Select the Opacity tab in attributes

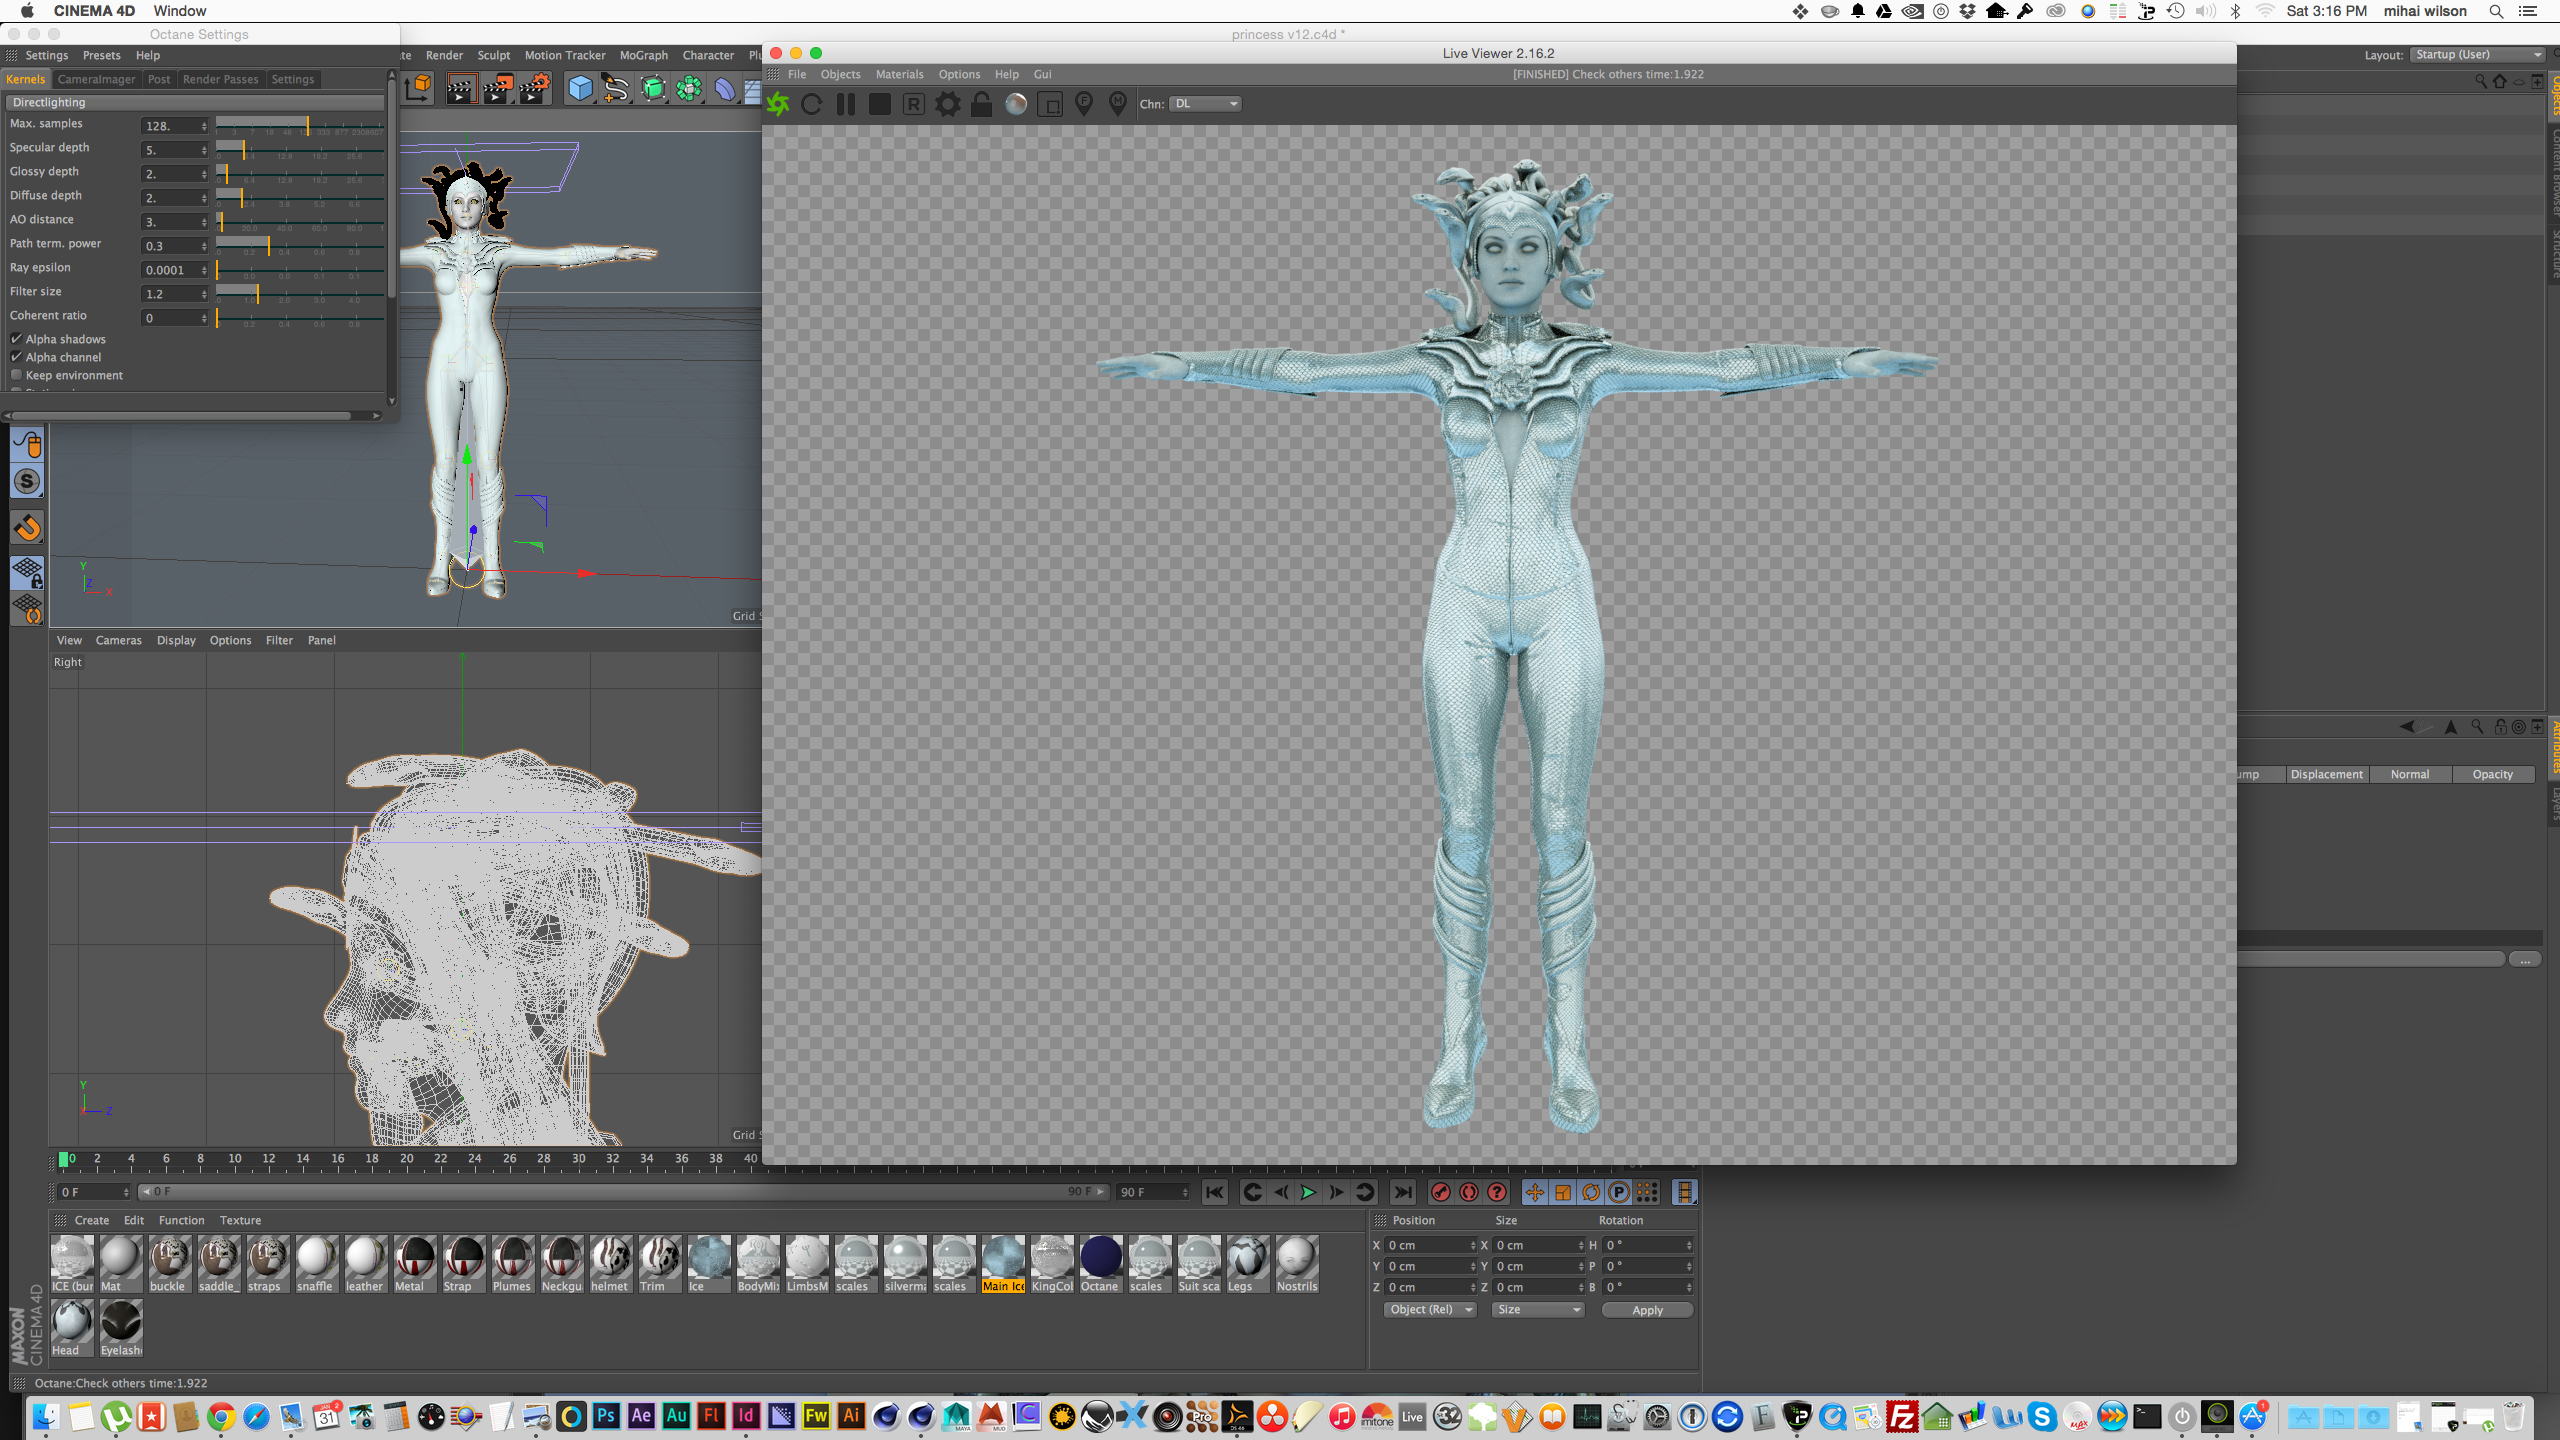2492,774
